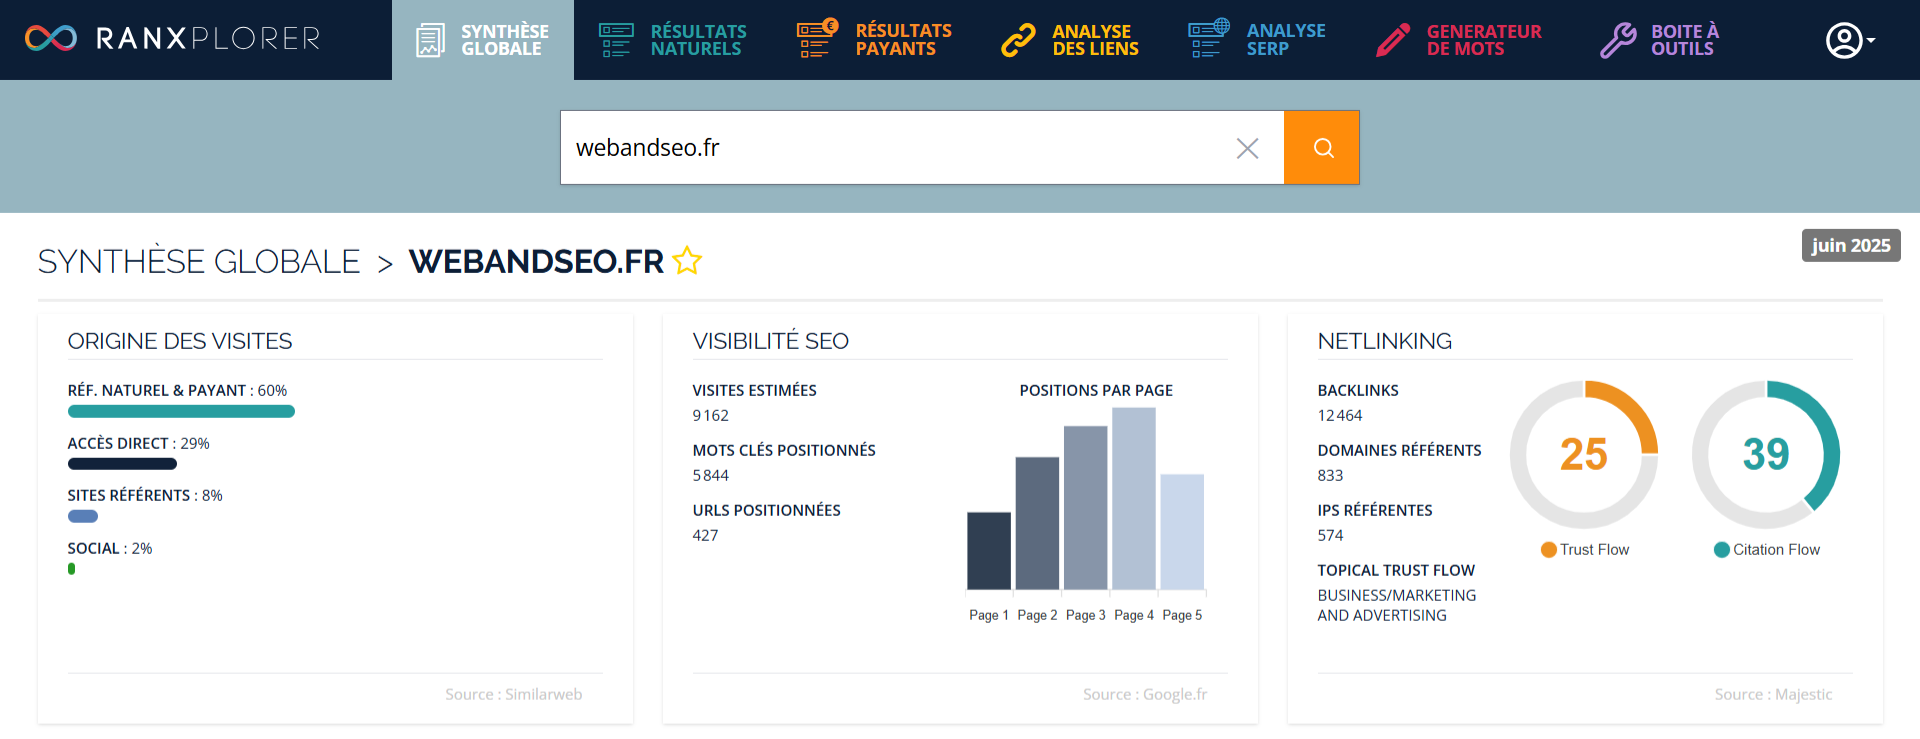Click the Social green progress indicator
This screenshot has width=1920, height=739.
pyautogui.click(x=71, y=569)
